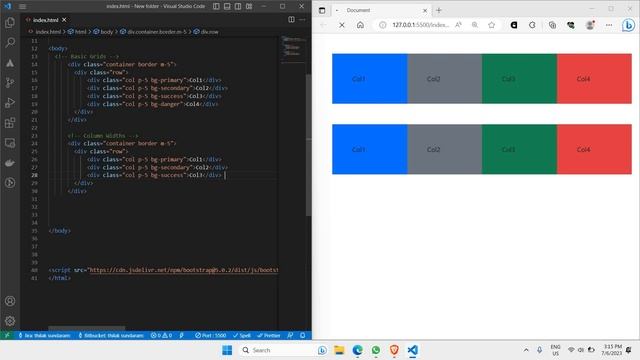Open the Extensions view in VS Code
Screen dimensions: 640x360
10,122
